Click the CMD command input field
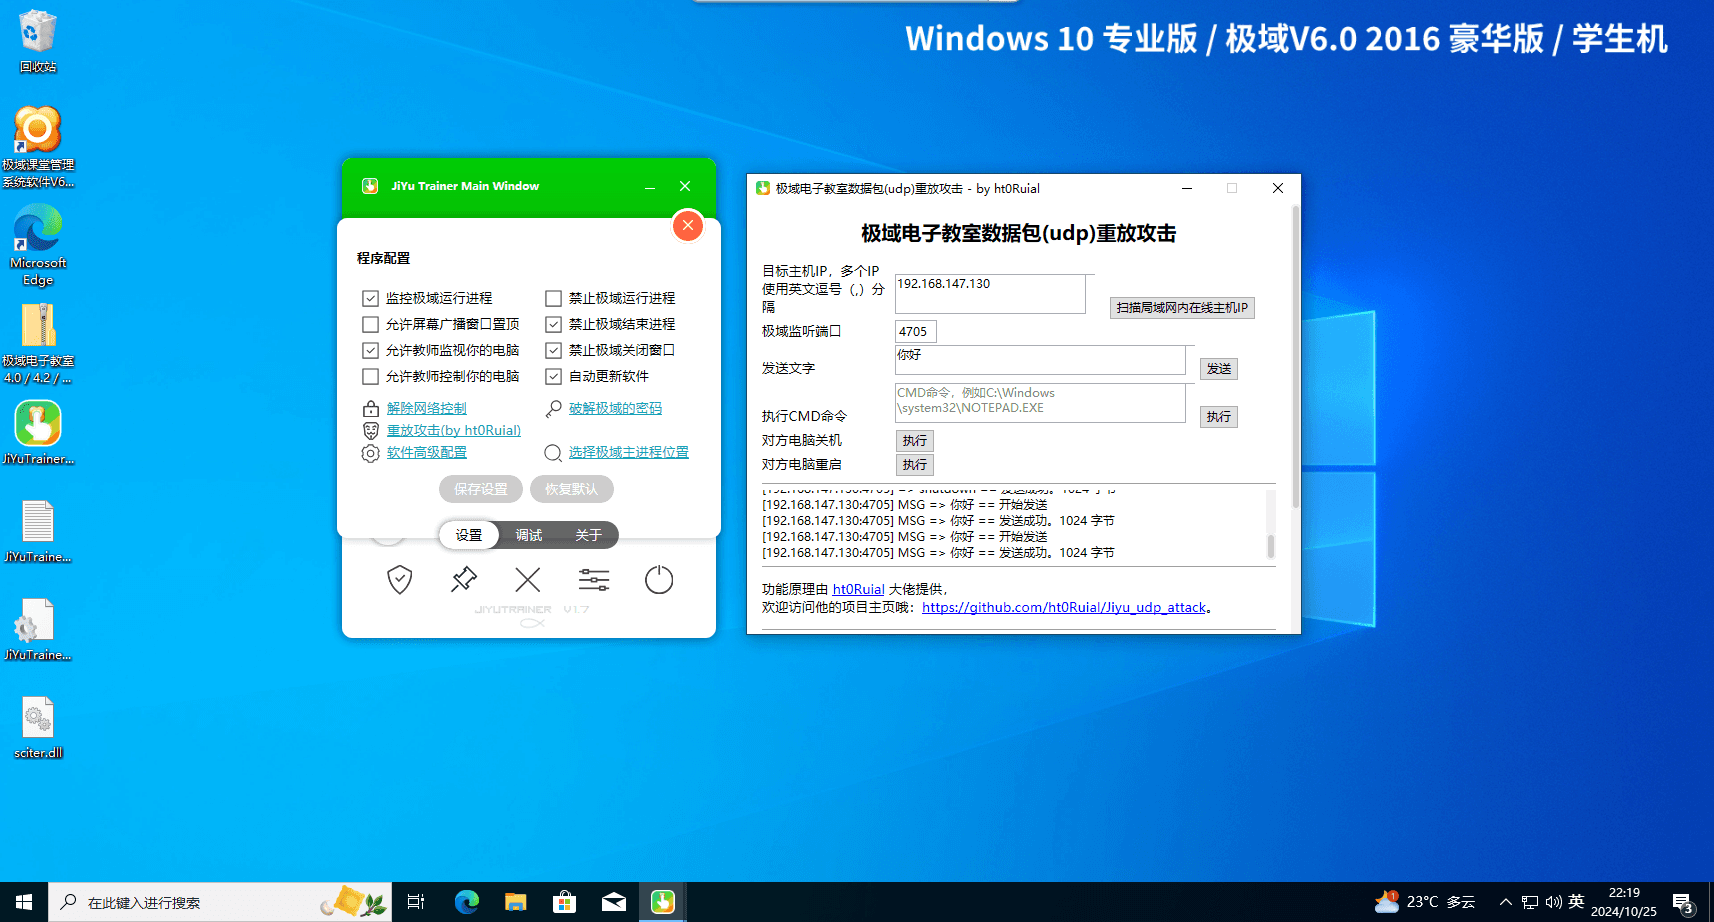Viewport: 1714px width, 922px height. (1040, 403)
